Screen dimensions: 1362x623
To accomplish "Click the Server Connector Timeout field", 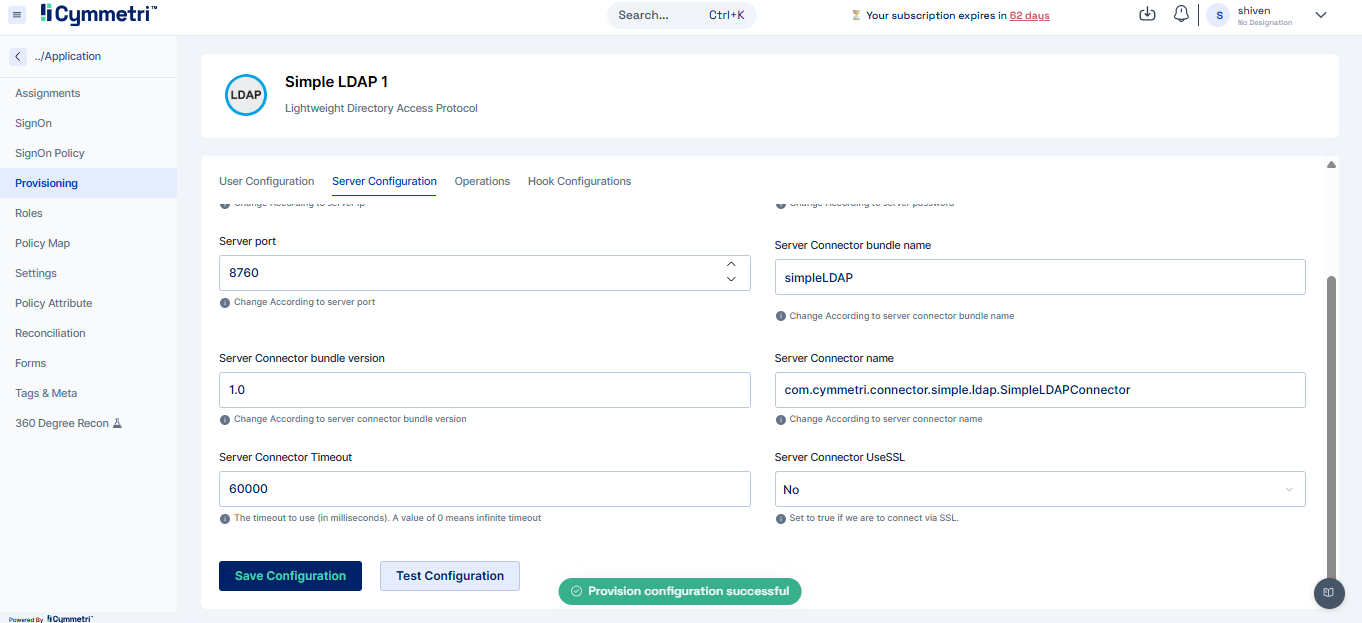I will (x=484, y=489).
